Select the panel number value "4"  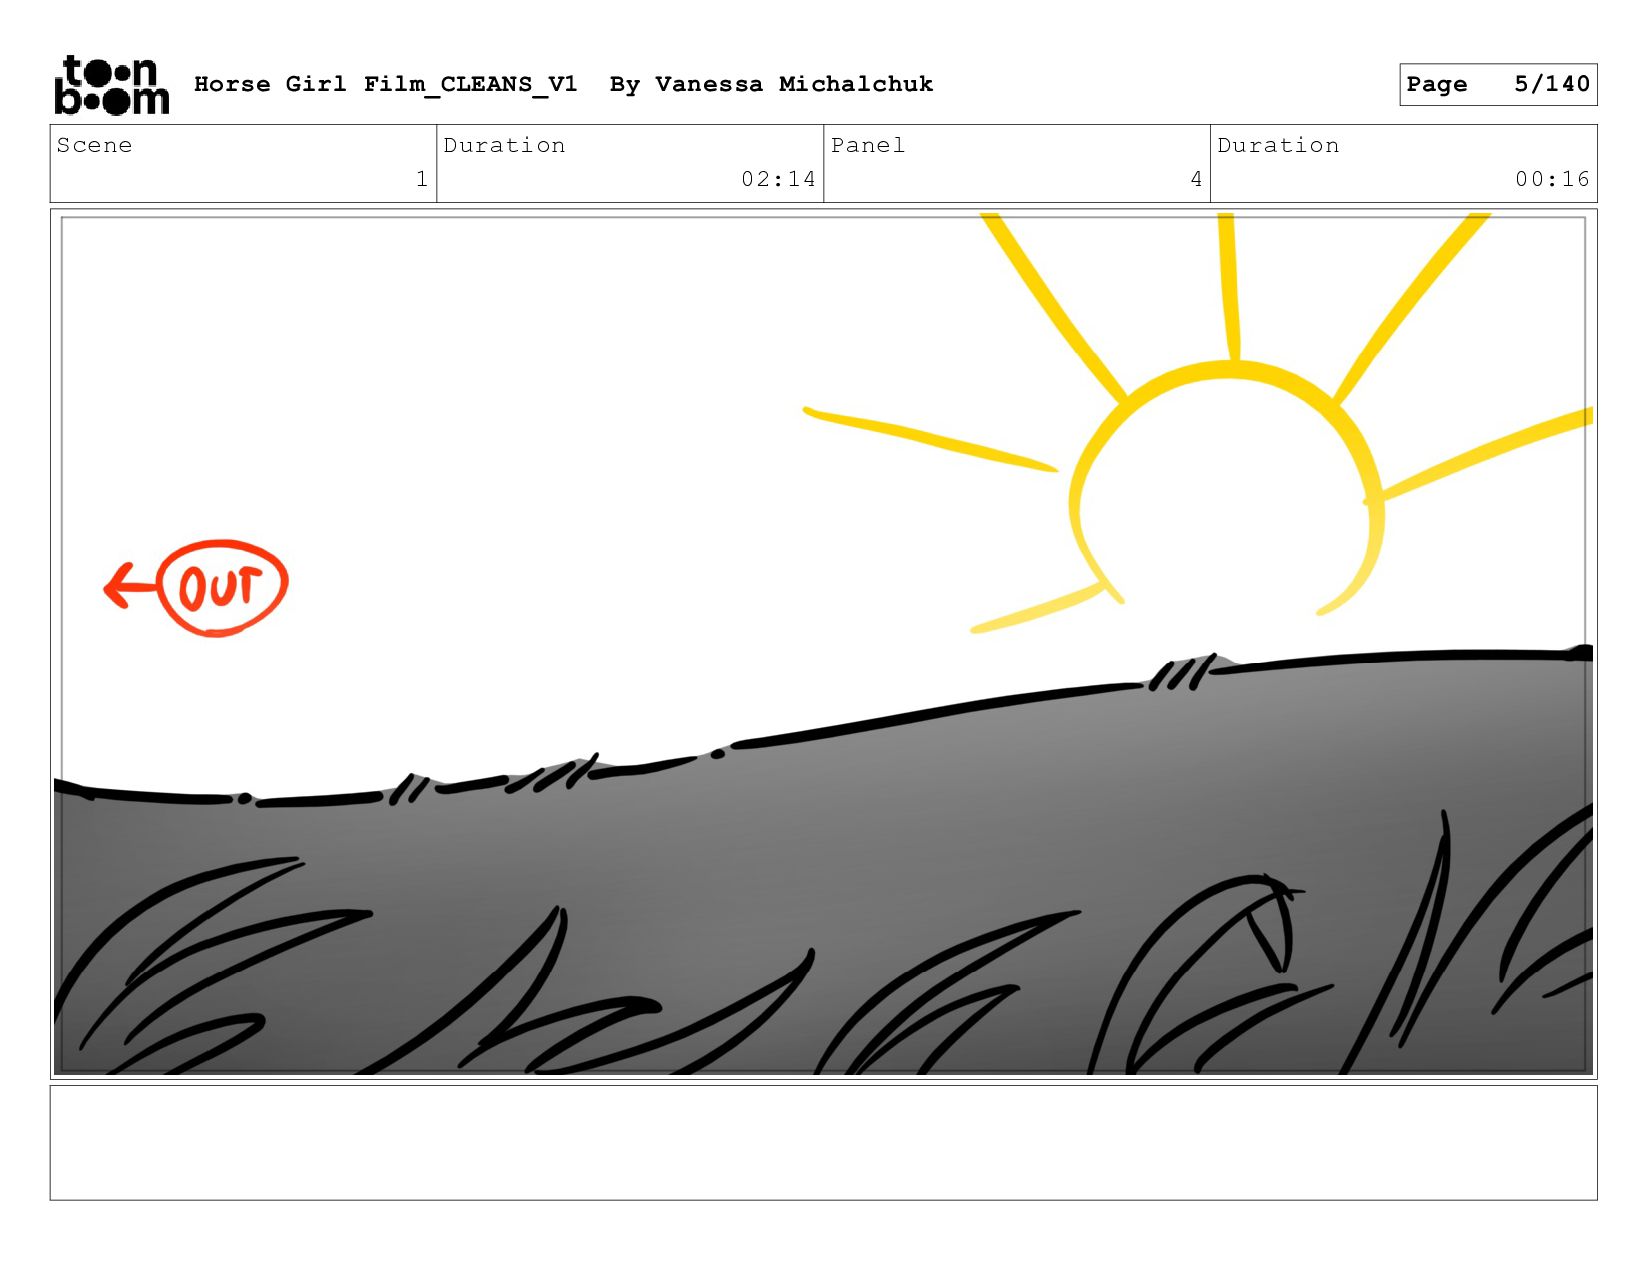[x=1196, y=179]
